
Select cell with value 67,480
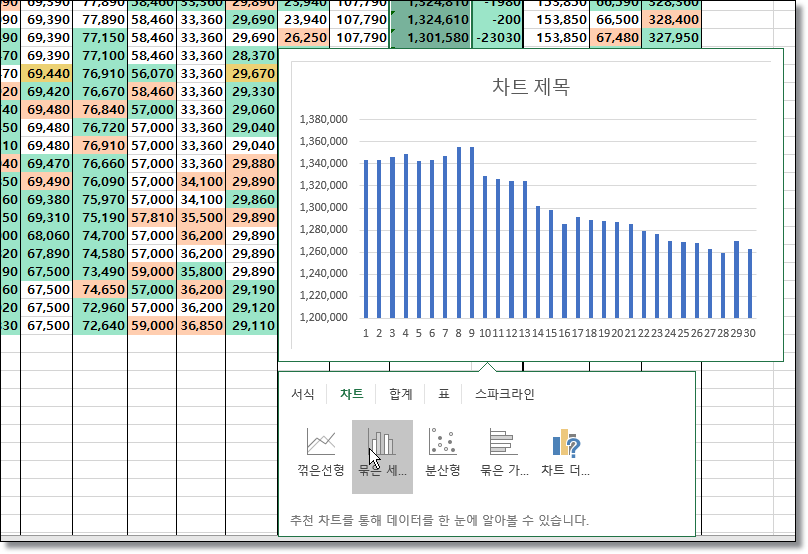pos(615,38)
